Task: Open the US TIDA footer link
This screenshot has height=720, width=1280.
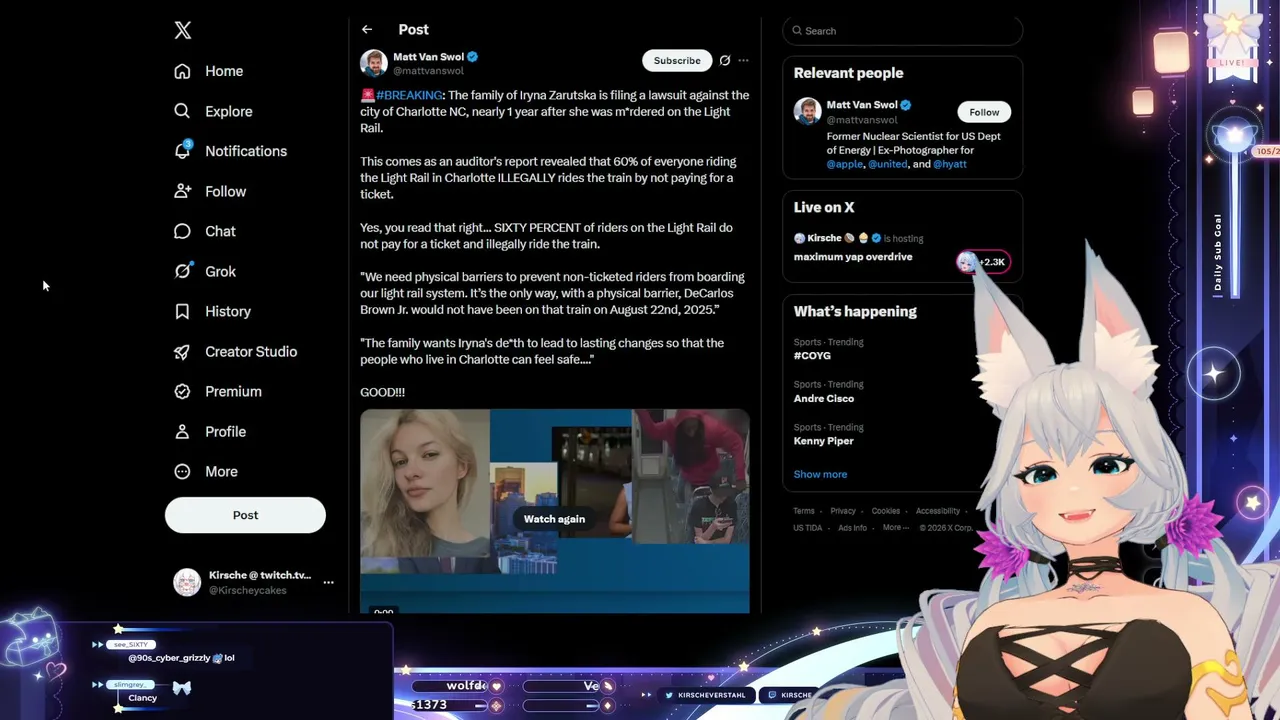Action: pyautogui.click(x=808, y=528)
